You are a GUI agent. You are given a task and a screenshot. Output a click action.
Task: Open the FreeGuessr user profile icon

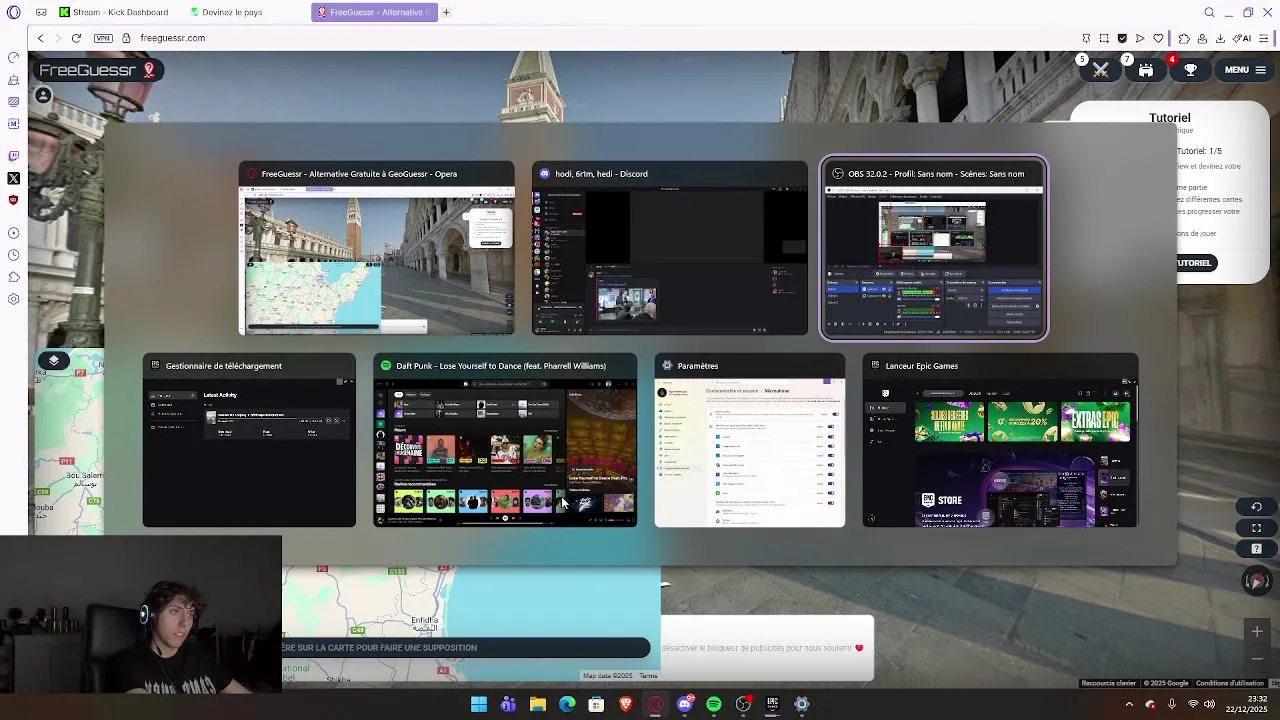coord(43,95)
